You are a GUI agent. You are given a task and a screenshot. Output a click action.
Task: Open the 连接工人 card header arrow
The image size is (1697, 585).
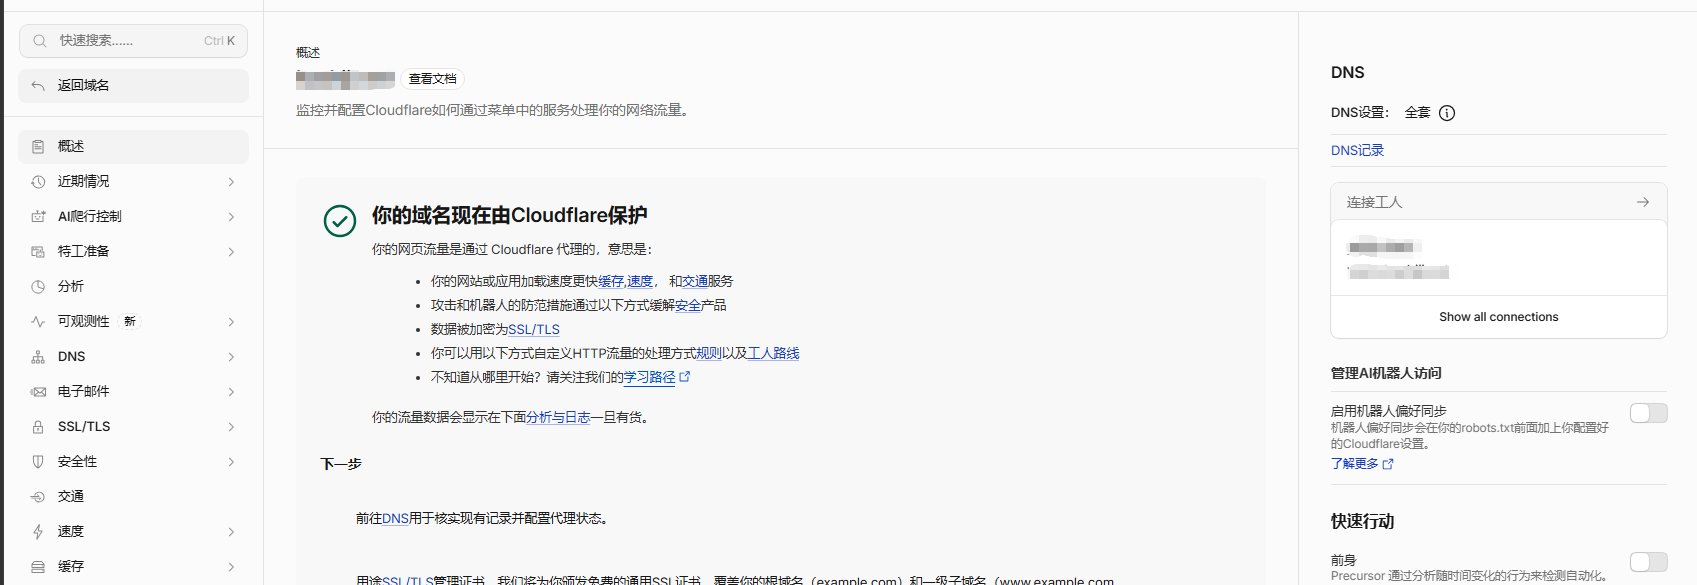pos(1642,202)
